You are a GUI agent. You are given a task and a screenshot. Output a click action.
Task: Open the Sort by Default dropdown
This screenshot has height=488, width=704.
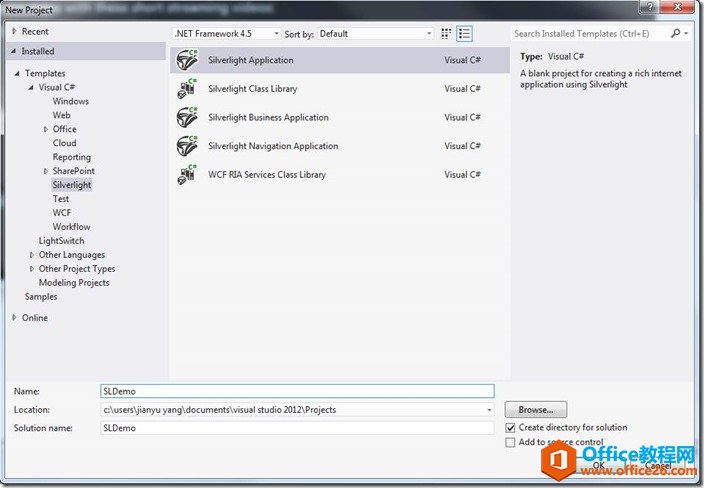click(x=376, y=34)
